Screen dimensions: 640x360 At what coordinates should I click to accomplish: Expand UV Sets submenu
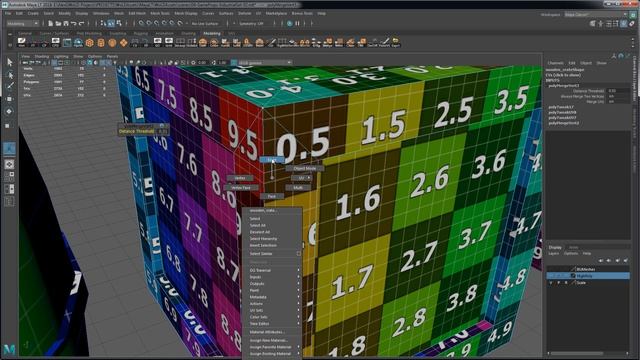(273, 310)
